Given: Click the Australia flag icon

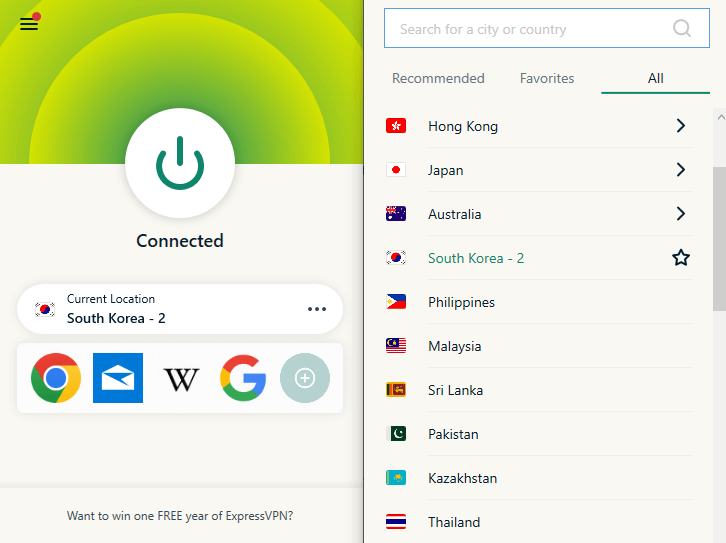Looking at the screenshot, I should tap(396, 213).
